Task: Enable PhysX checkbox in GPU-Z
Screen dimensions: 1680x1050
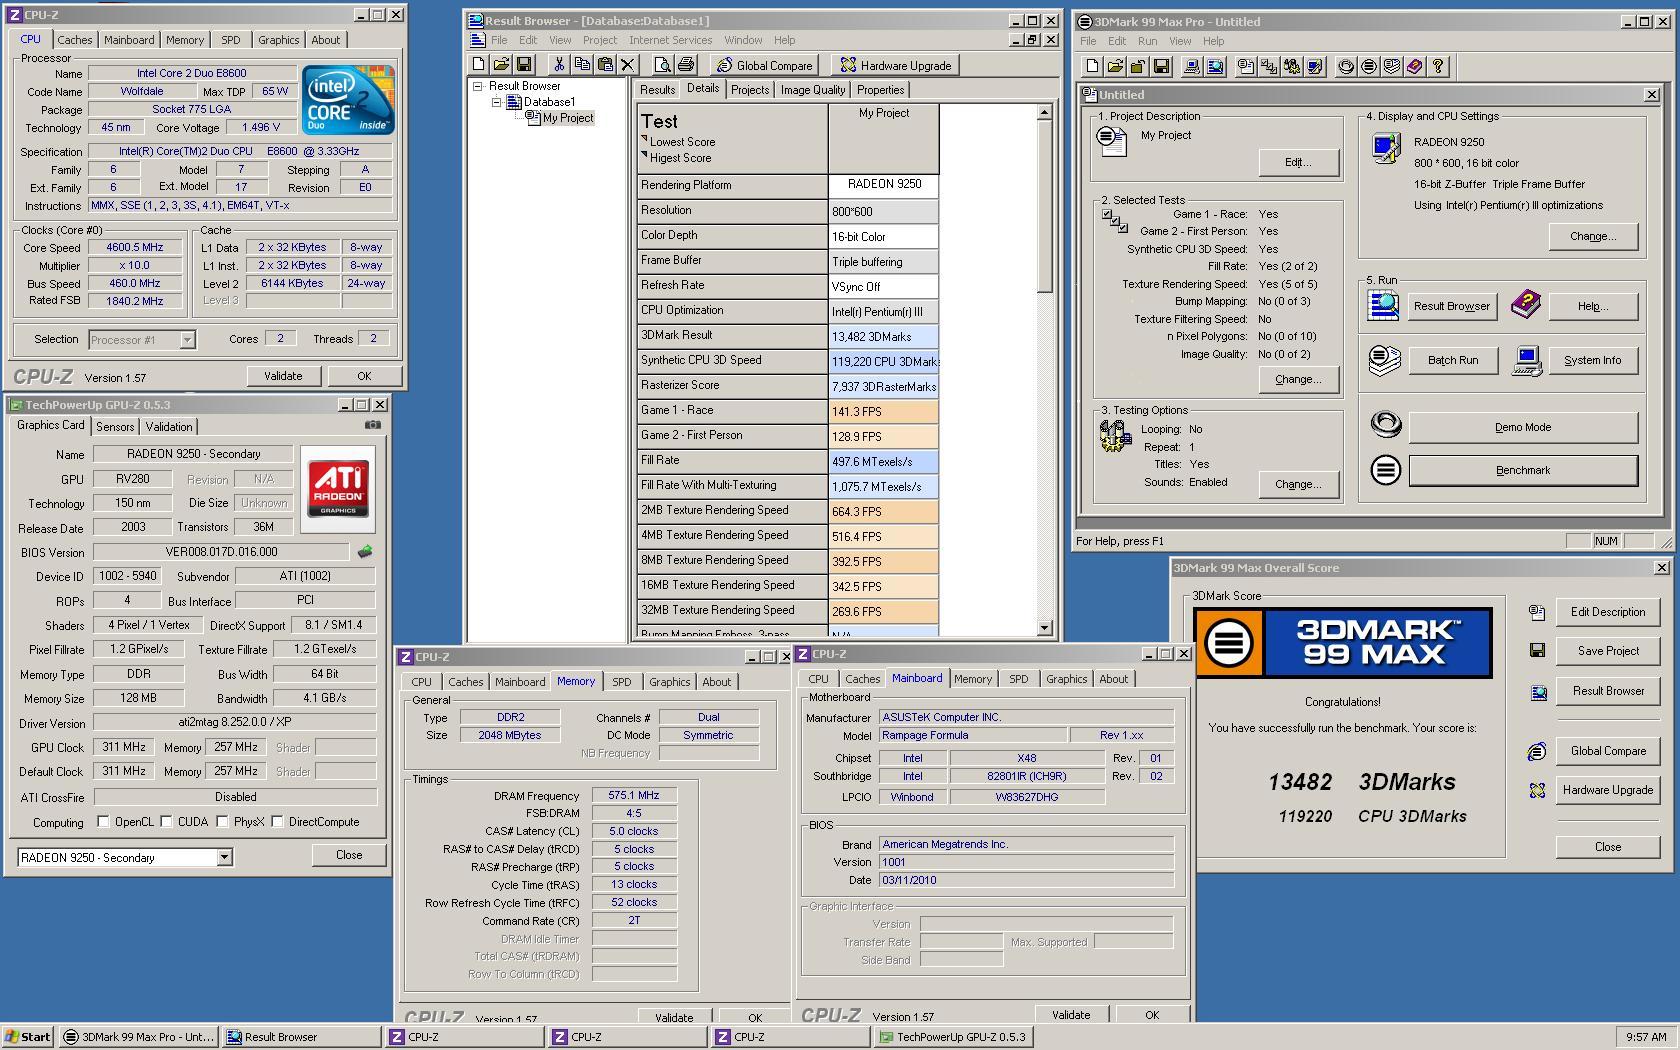Action: (222, 822)
